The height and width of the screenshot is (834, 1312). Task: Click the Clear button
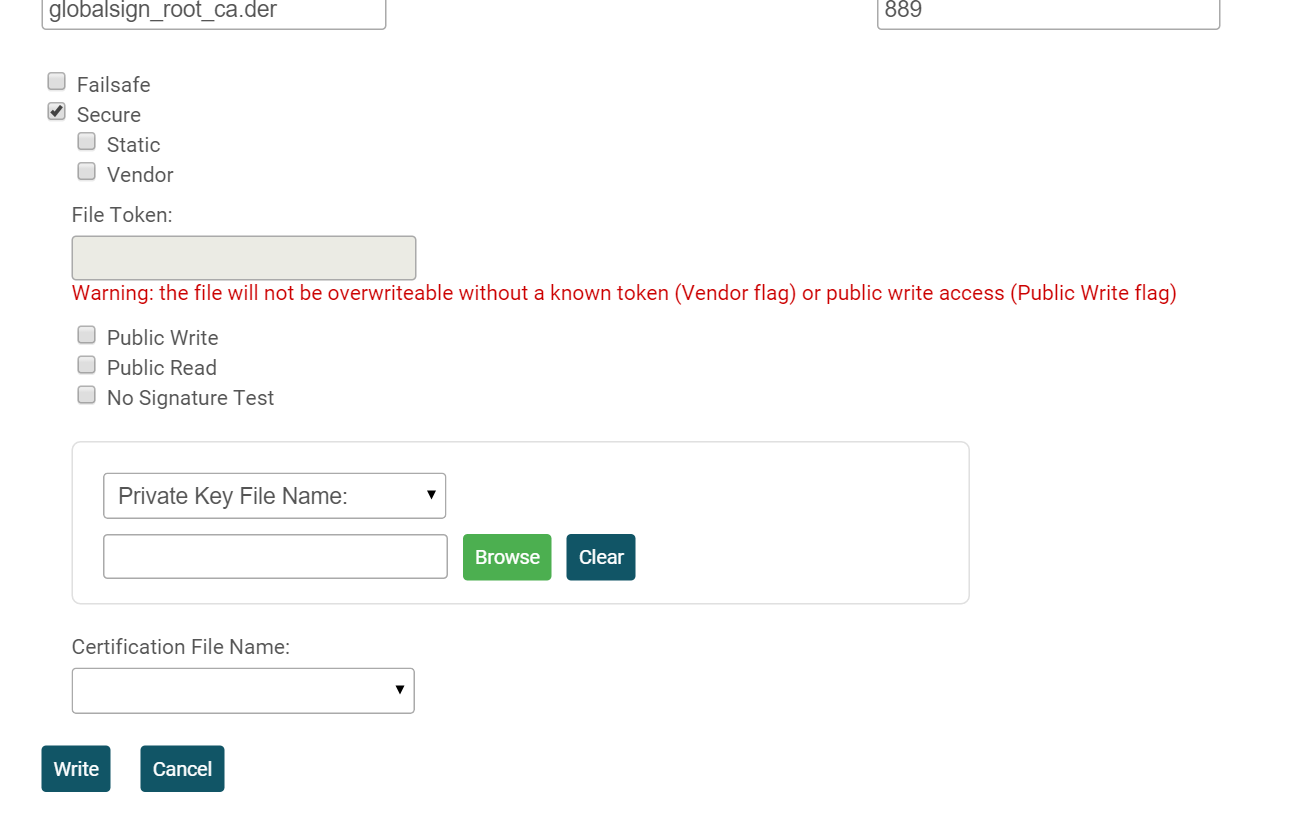pos(601,557)
